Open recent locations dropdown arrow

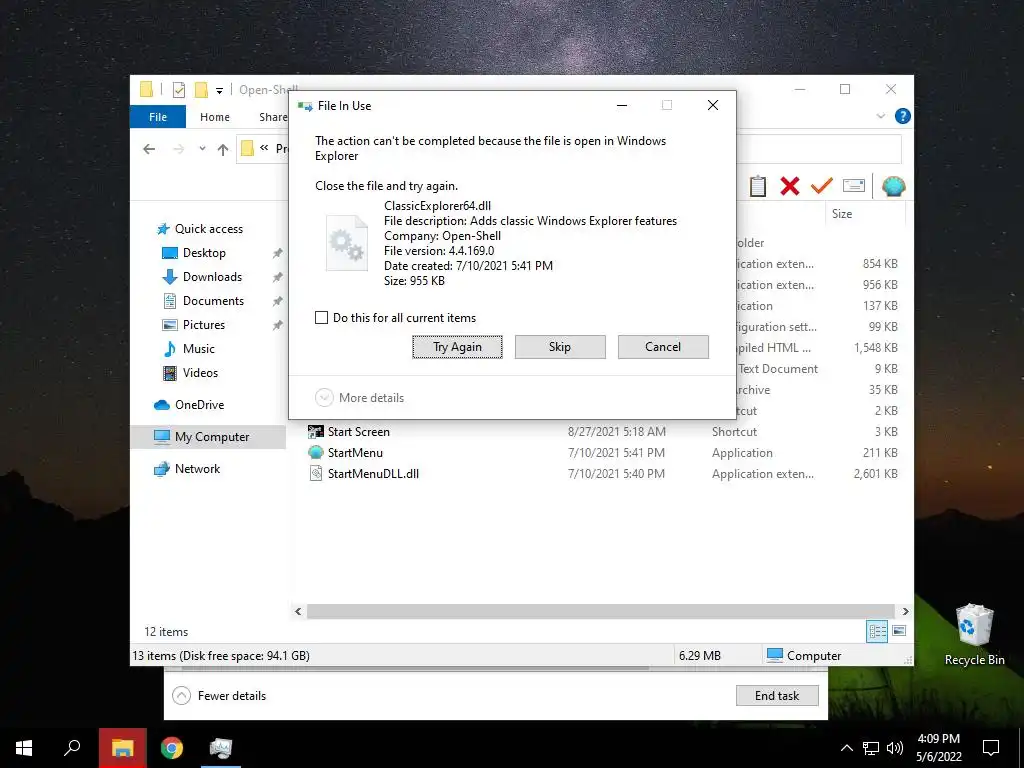pyautogui.click(x=202, y=149)
